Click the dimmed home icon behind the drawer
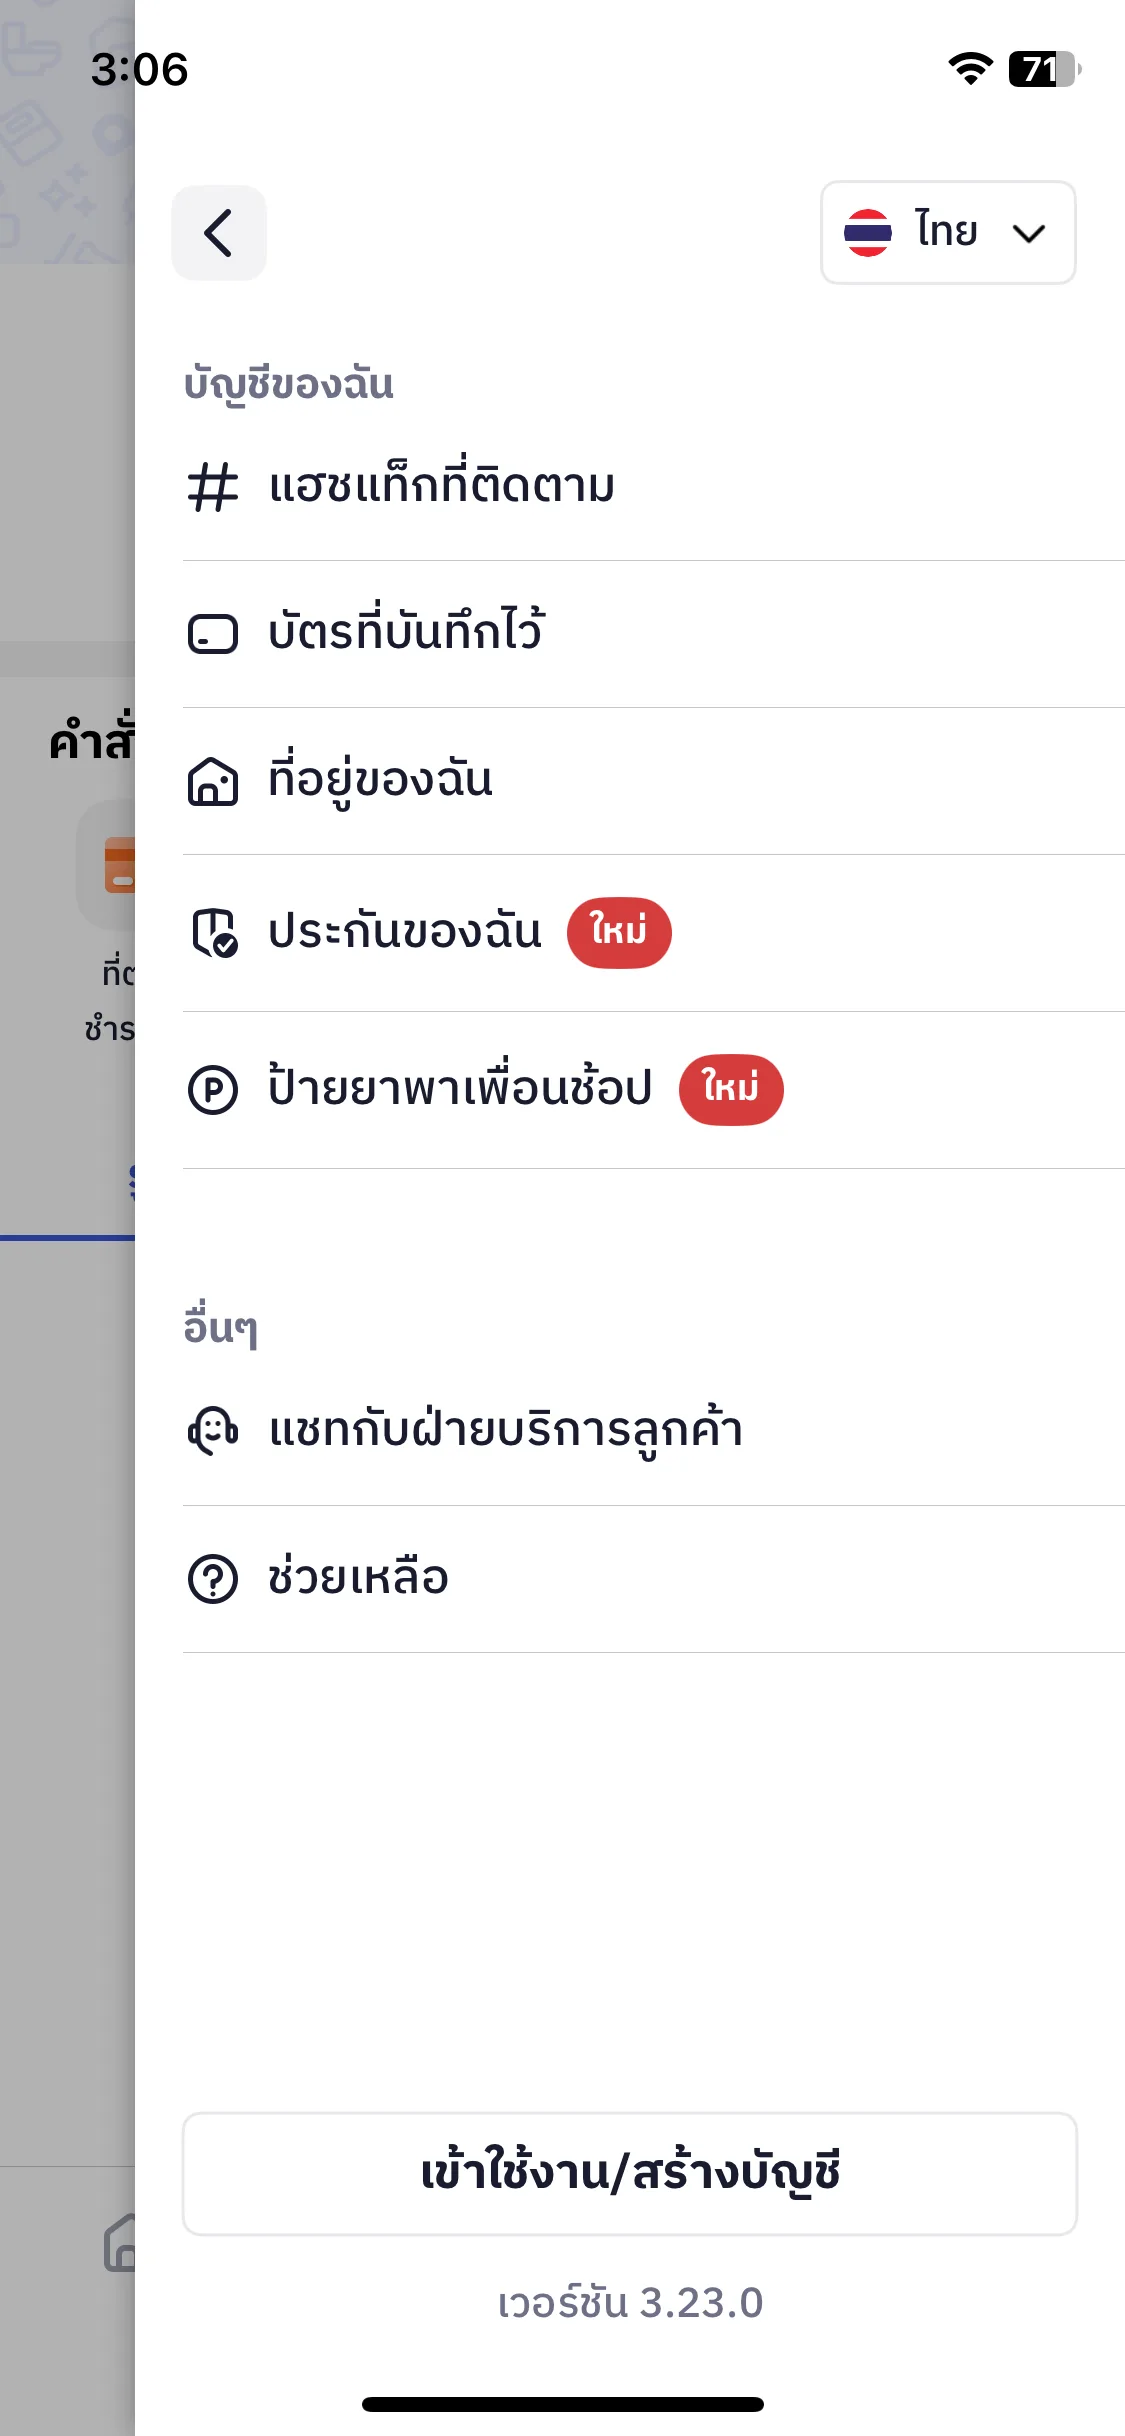 (120, 2243)
